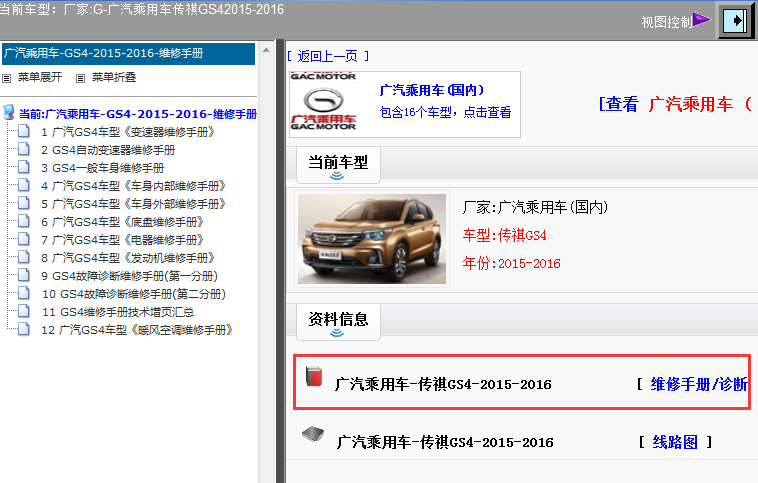The image size is (758, 483).
Task: Click the red book icon for repair manual
Action: pos(314,376)
